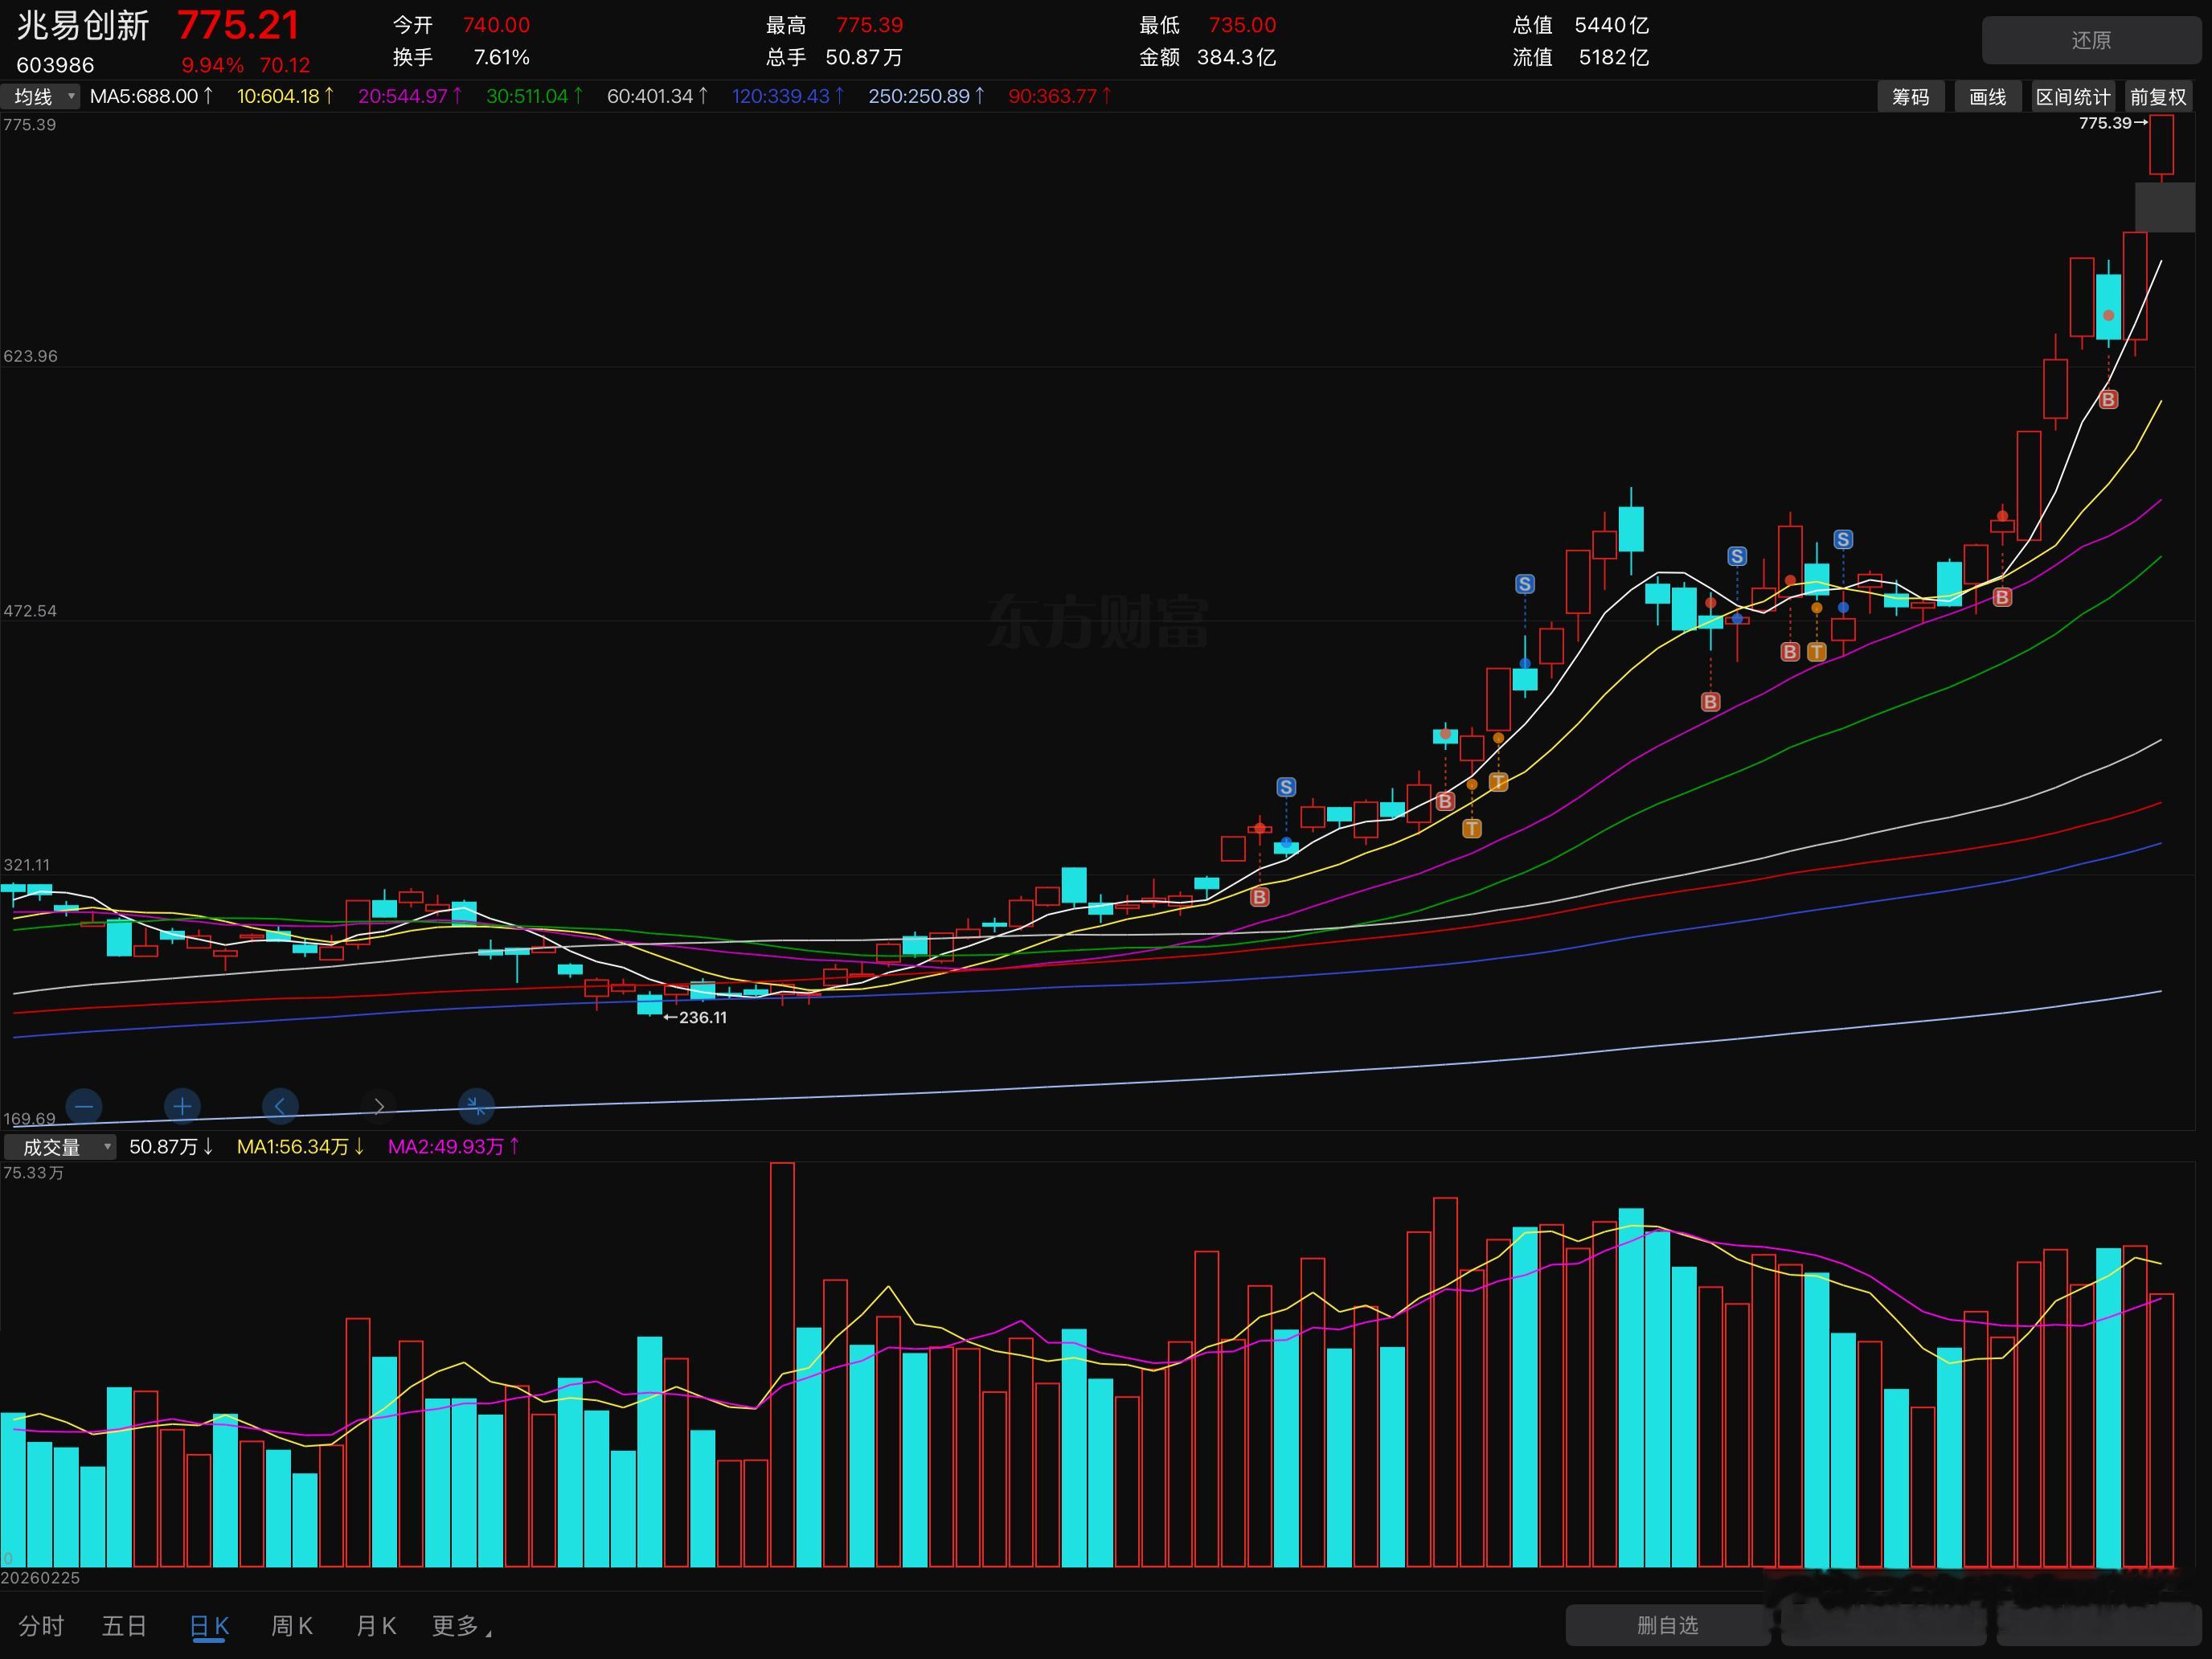Viewport: 2212px width, 1659px height.
Task: Tap the leftmost blue S sell marker
Action: click(1286, 787)
